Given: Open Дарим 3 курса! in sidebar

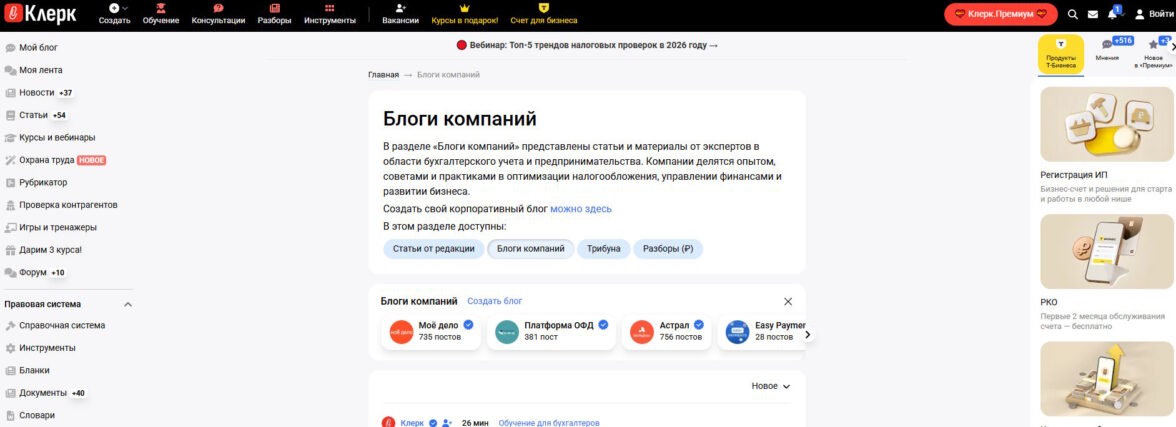Looking at the screenshot, I should [x=43, y=250].
